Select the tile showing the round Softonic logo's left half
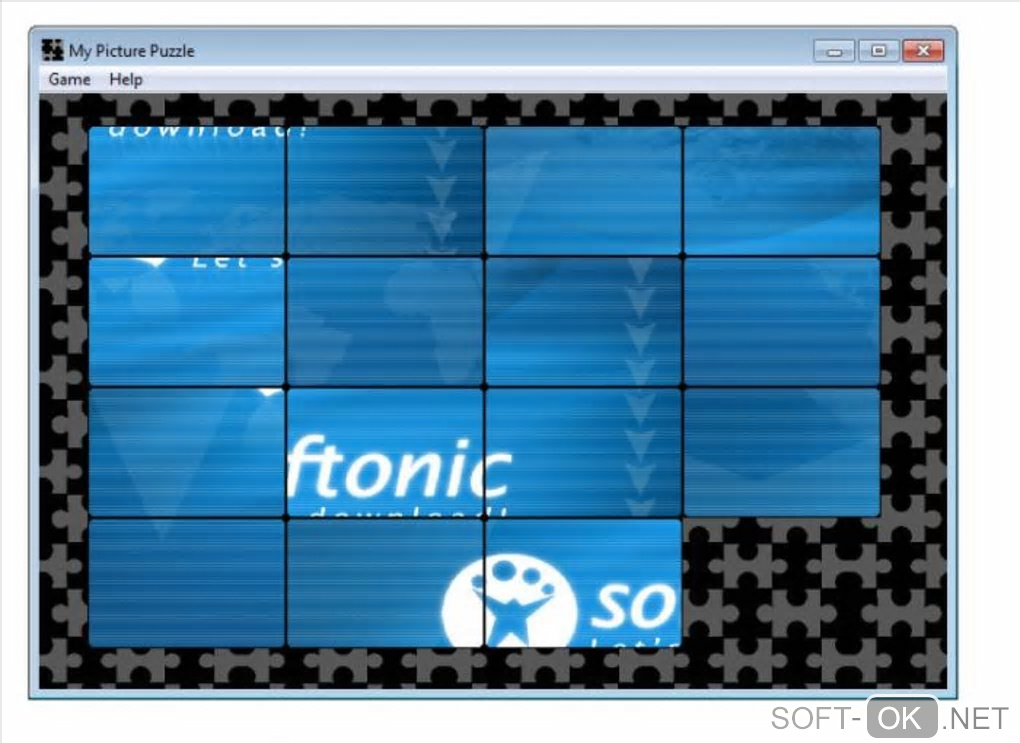 385,583
